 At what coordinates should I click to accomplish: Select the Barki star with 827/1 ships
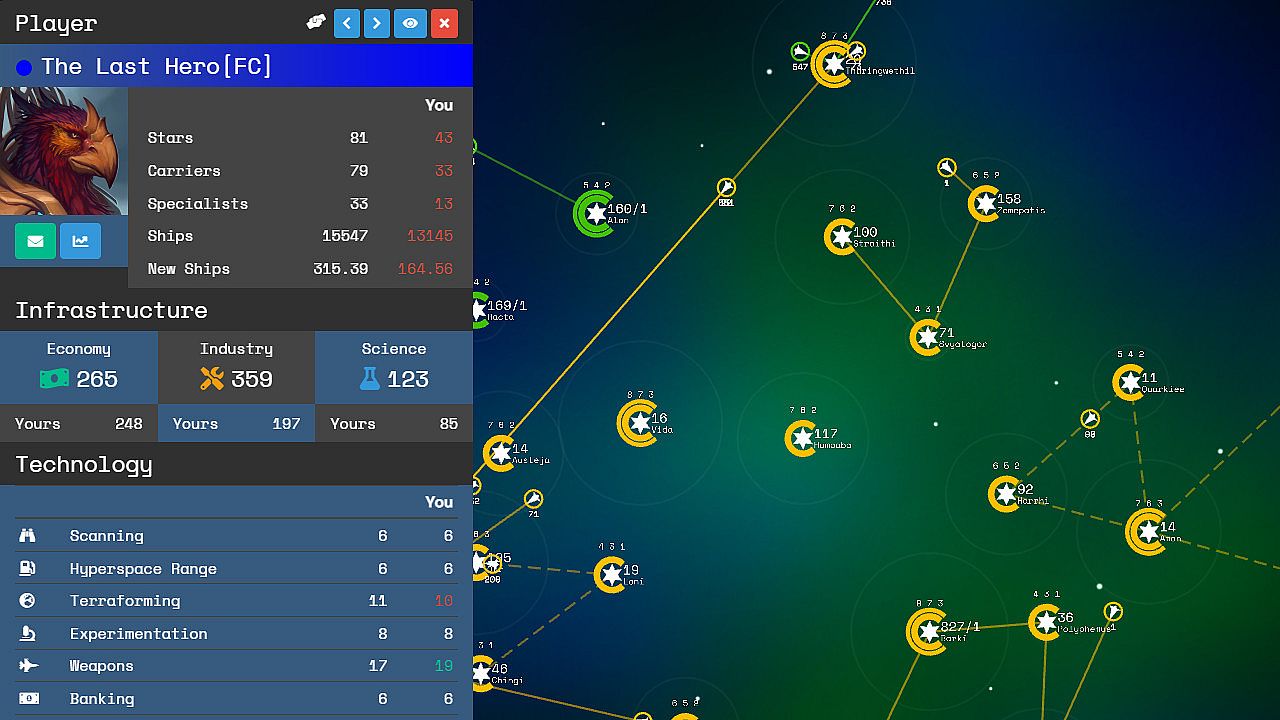pyautogui.click(x=929, y=633)
